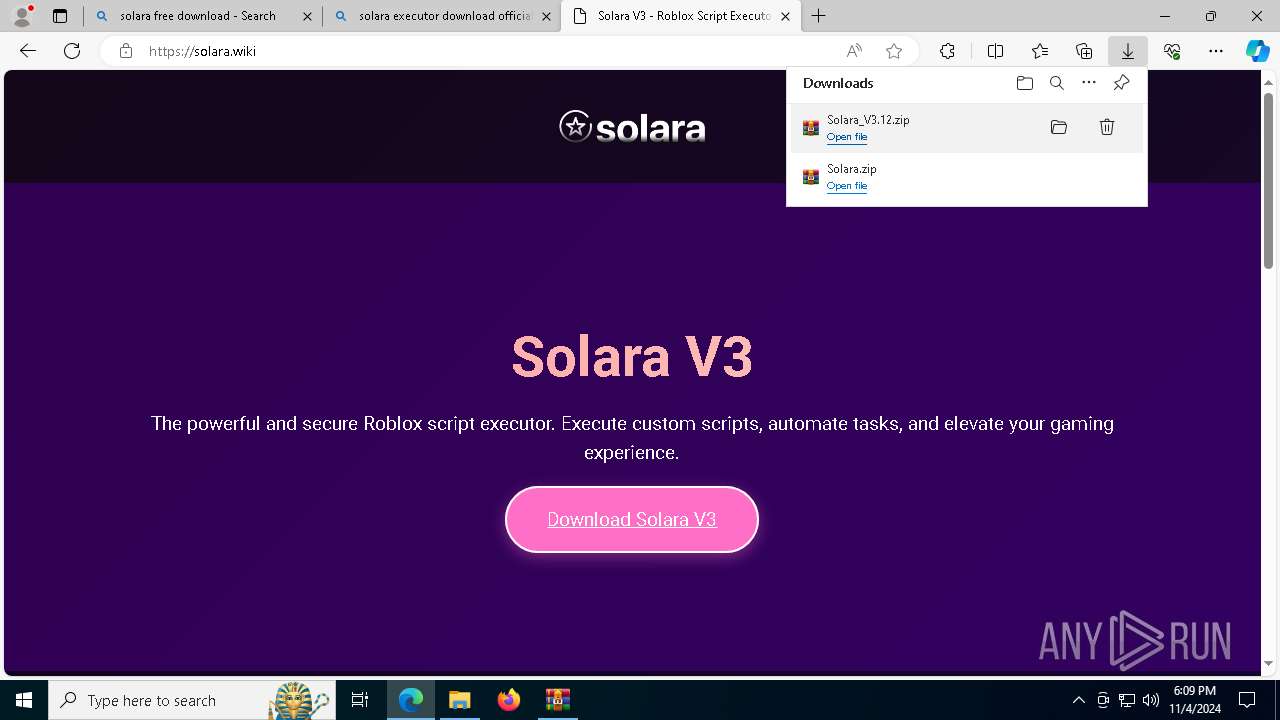The width and height of the screenshot is (1280, 720).
Task: Toggle Split screen view
Action: [995, 51]
